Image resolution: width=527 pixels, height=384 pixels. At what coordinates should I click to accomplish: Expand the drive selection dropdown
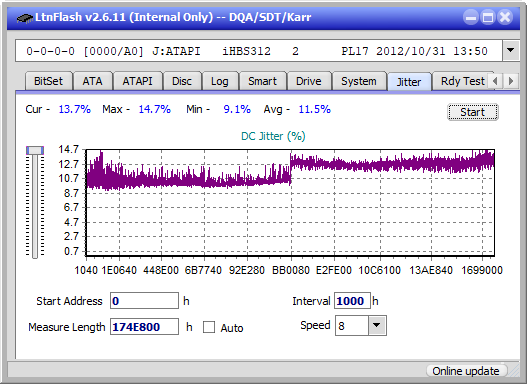511,51
